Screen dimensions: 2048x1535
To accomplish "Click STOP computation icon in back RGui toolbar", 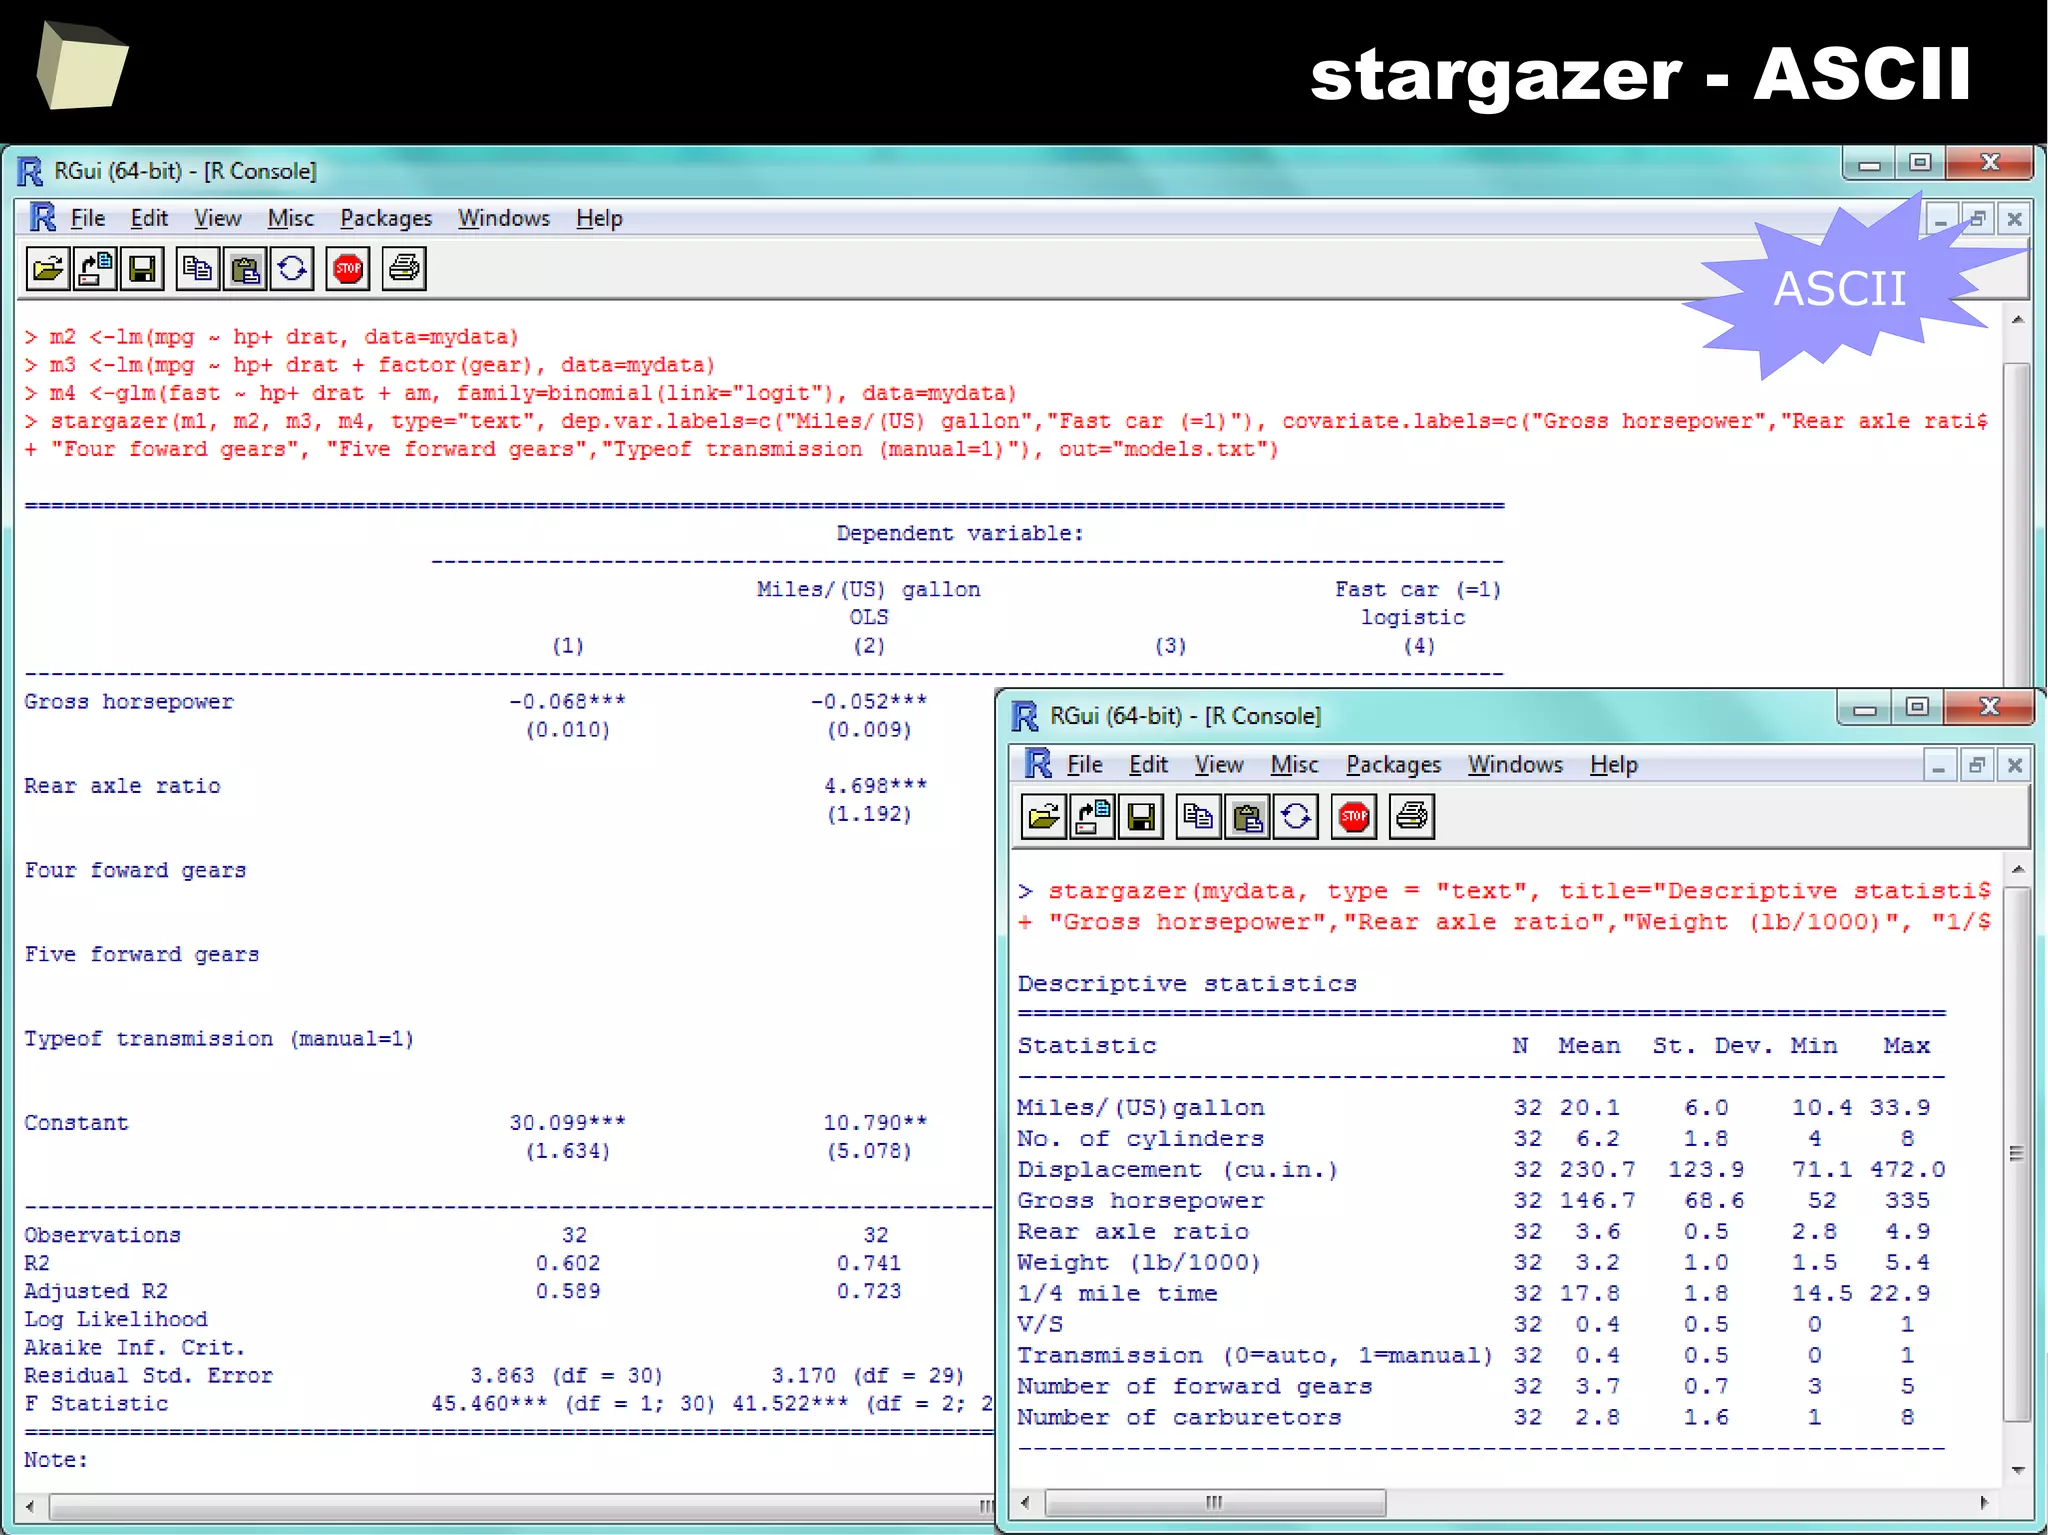I will [348, 269].
